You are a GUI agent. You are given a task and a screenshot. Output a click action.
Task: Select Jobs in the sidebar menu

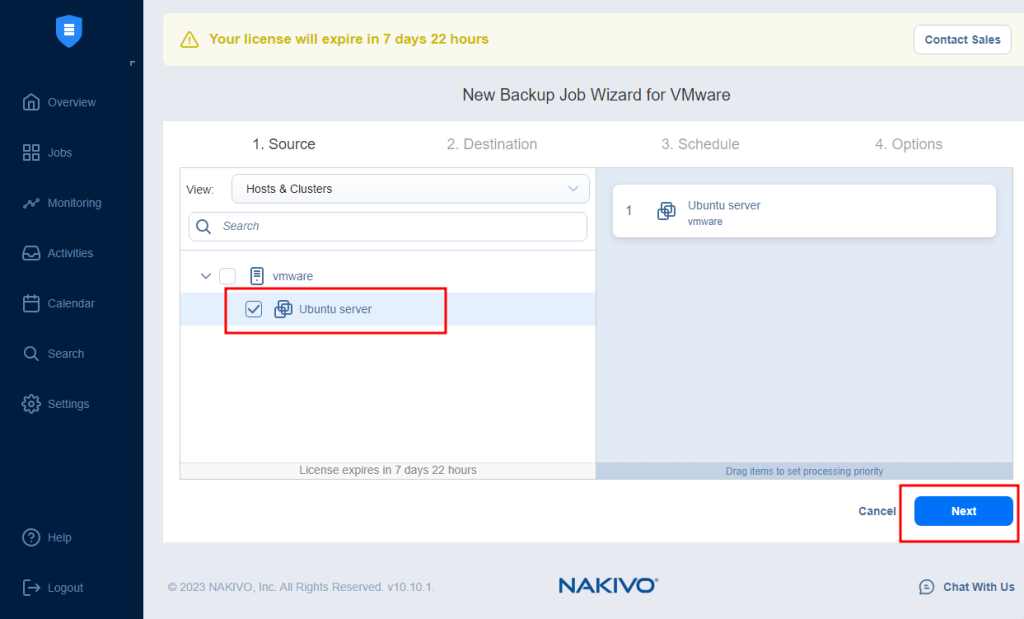click(59, 153)
